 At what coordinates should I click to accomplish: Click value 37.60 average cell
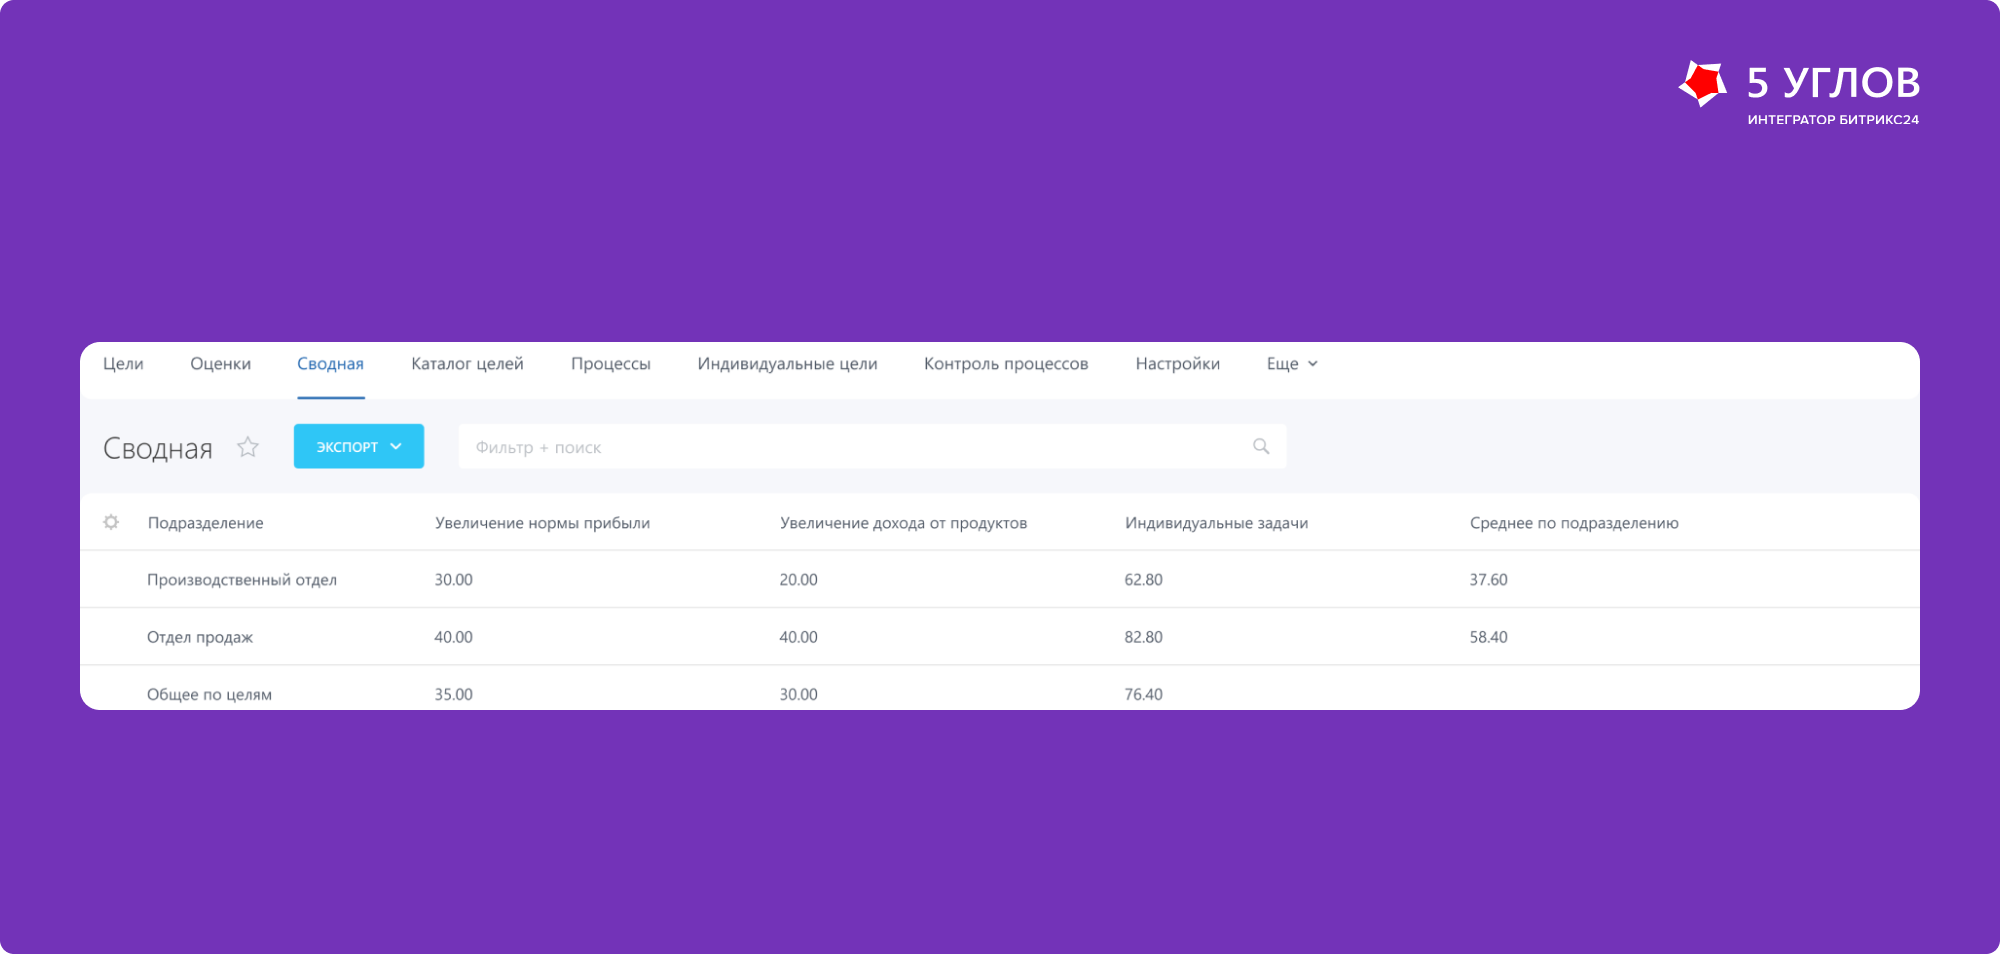tap(1488, 580)
